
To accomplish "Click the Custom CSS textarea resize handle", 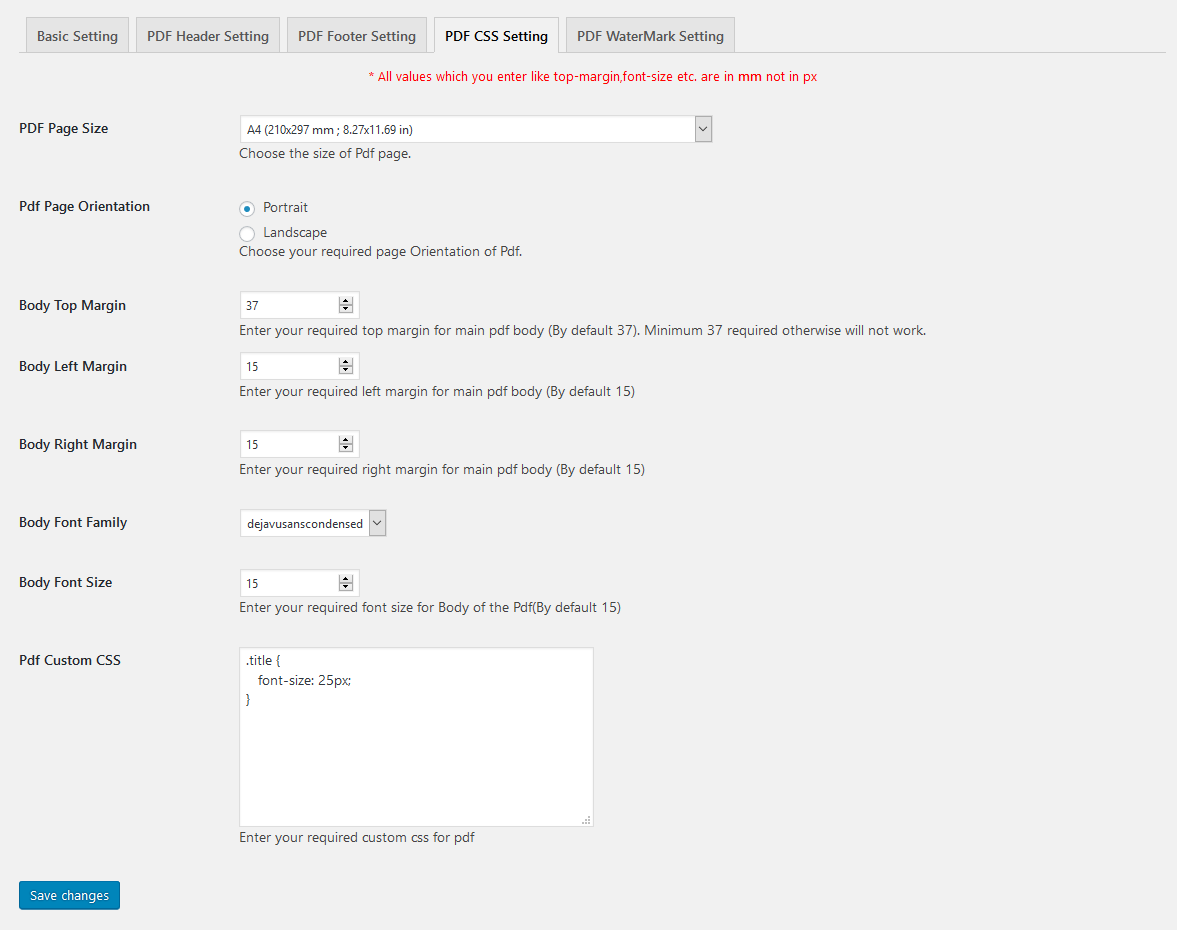I will (x=586, y=820).
